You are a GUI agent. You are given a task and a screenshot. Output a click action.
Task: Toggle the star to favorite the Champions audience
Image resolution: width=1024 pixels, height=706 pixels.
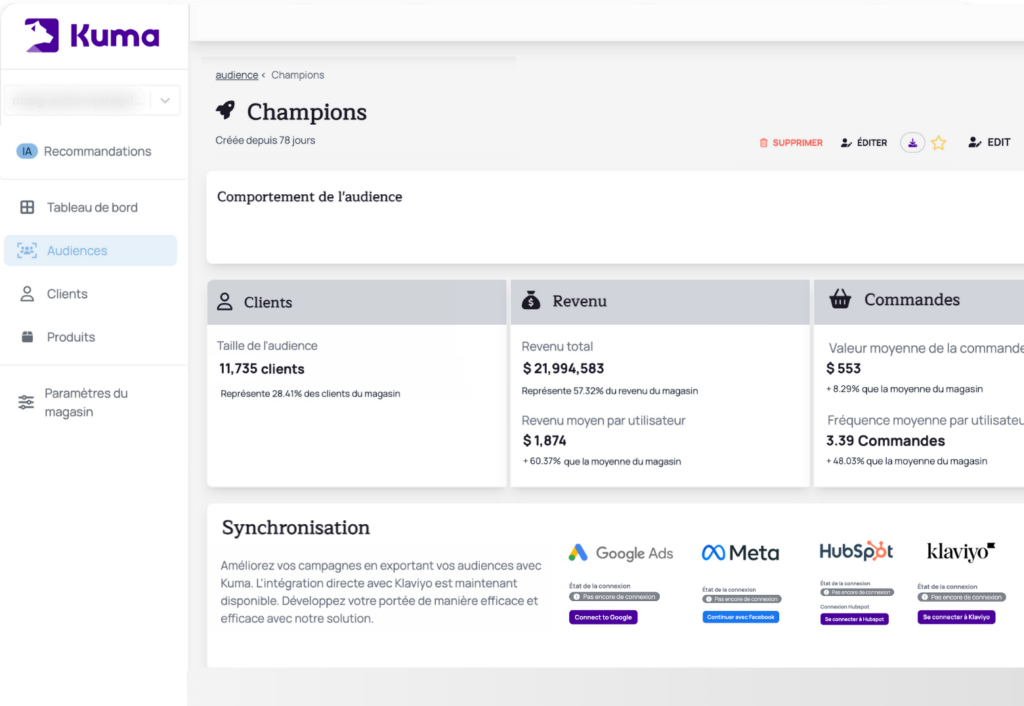(x=939, y=142)
